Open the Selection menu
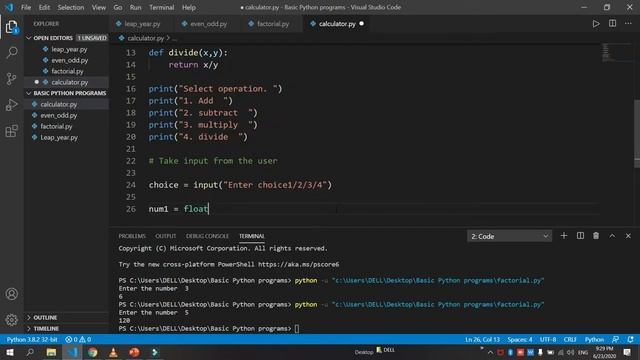The height and width of the screenshot is (360, 640). pos(71,7)
